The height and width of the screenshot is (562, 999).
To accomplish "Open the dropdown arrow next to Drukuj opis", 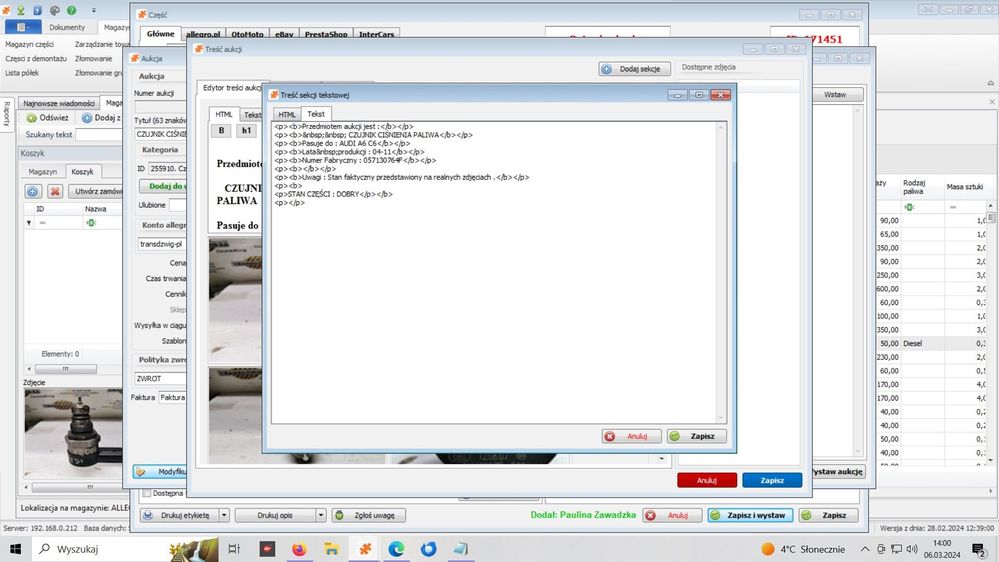I will (x=321, y=515).
